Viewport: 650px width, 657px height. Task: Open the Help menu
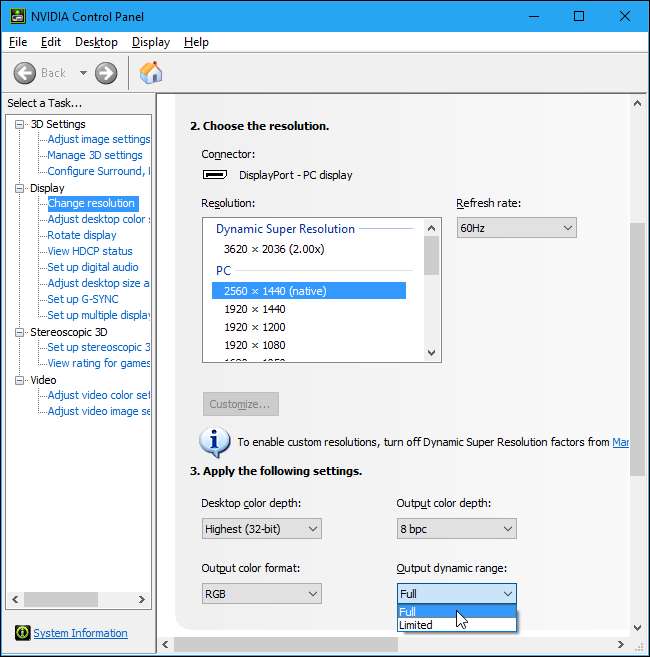pyautogui.click(x=196, y=42)
